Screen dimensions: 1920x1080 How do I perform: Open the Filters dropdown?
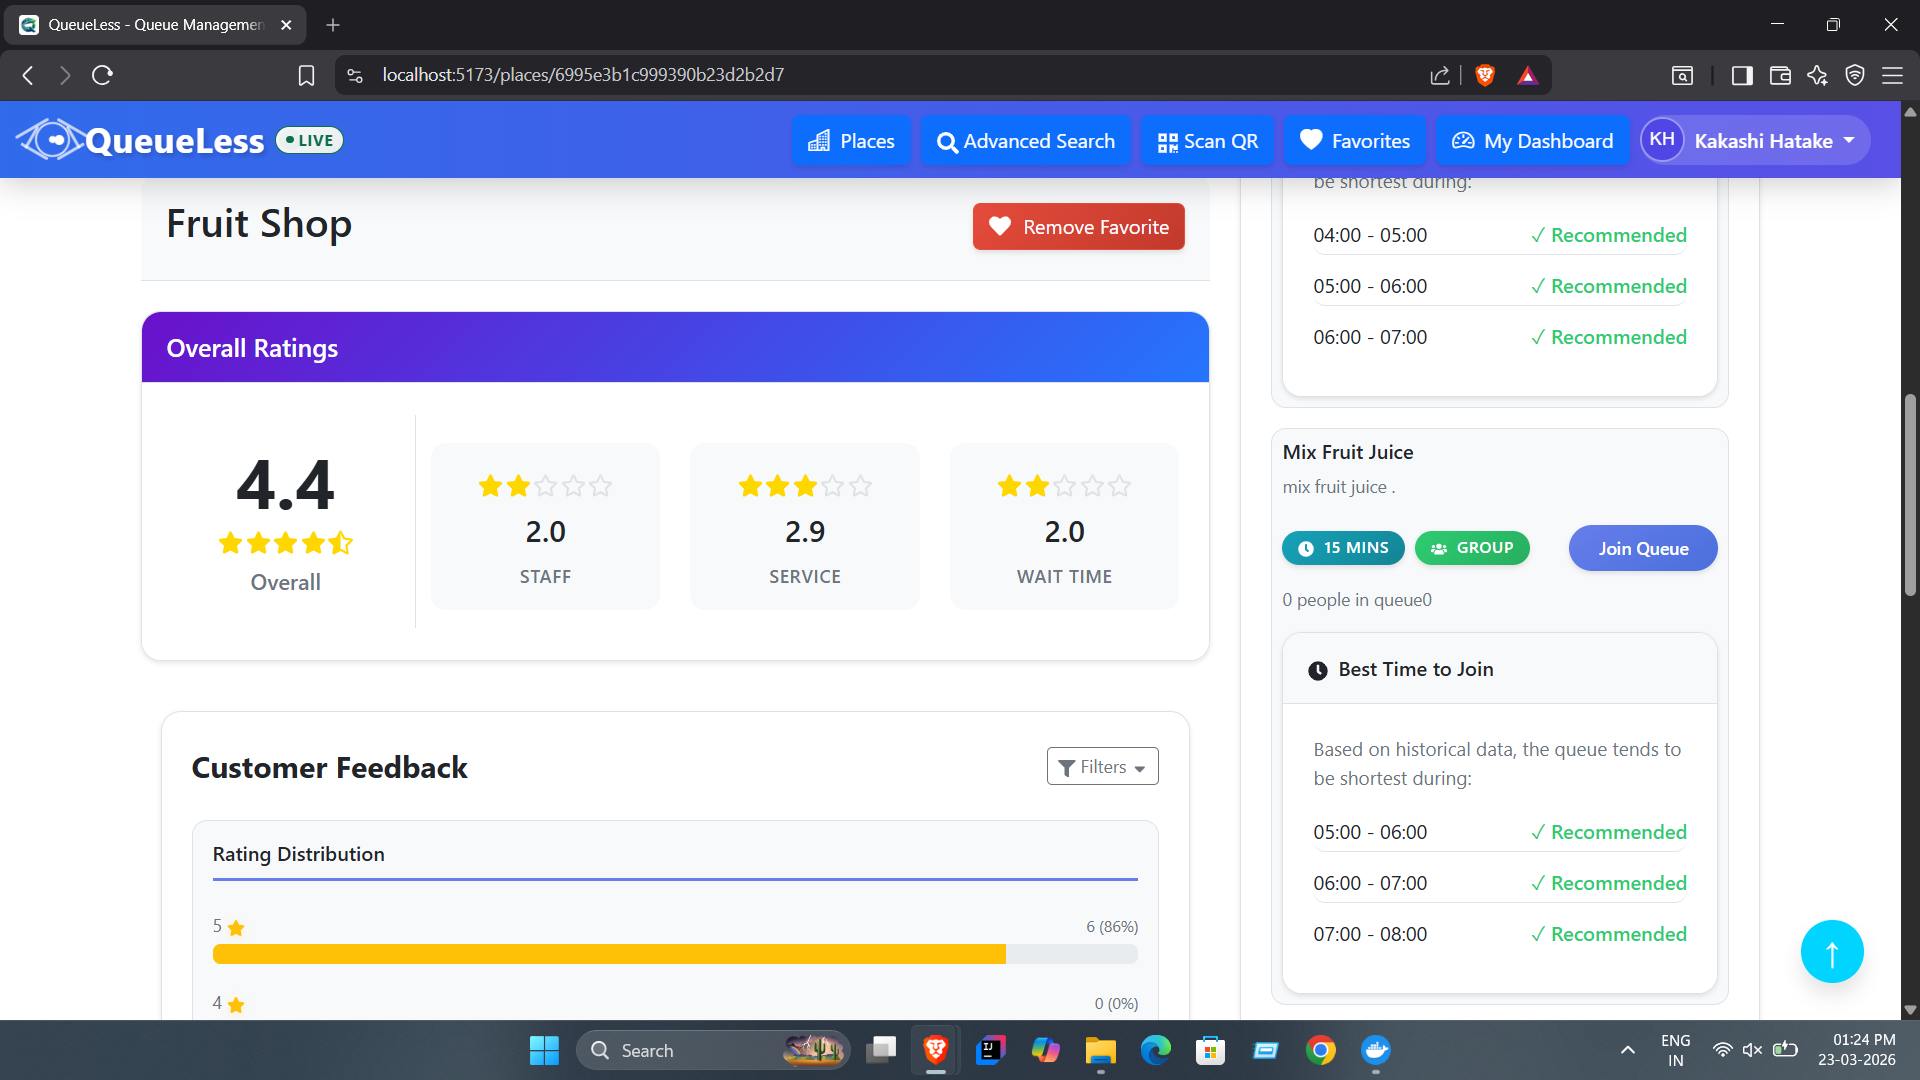1102,767
